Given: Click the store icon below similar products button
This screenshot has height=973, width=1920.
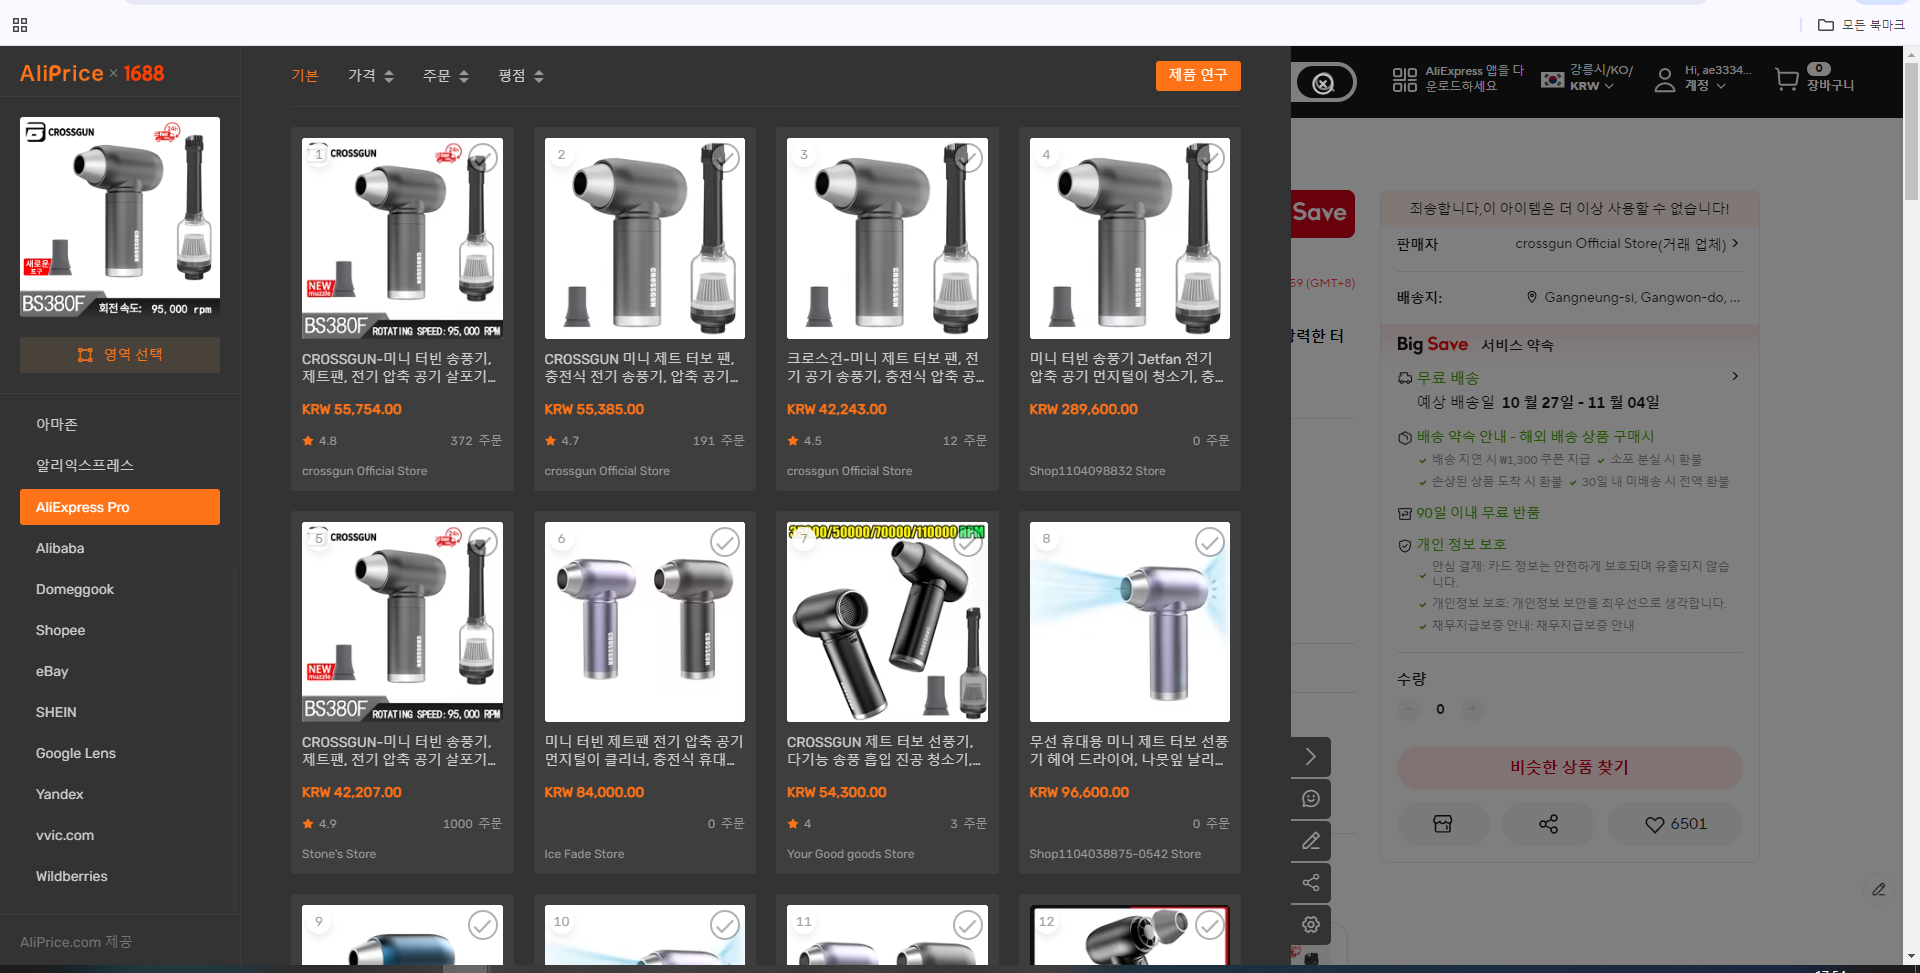Looking at the screenshot, I should (x=1442, y=824).
